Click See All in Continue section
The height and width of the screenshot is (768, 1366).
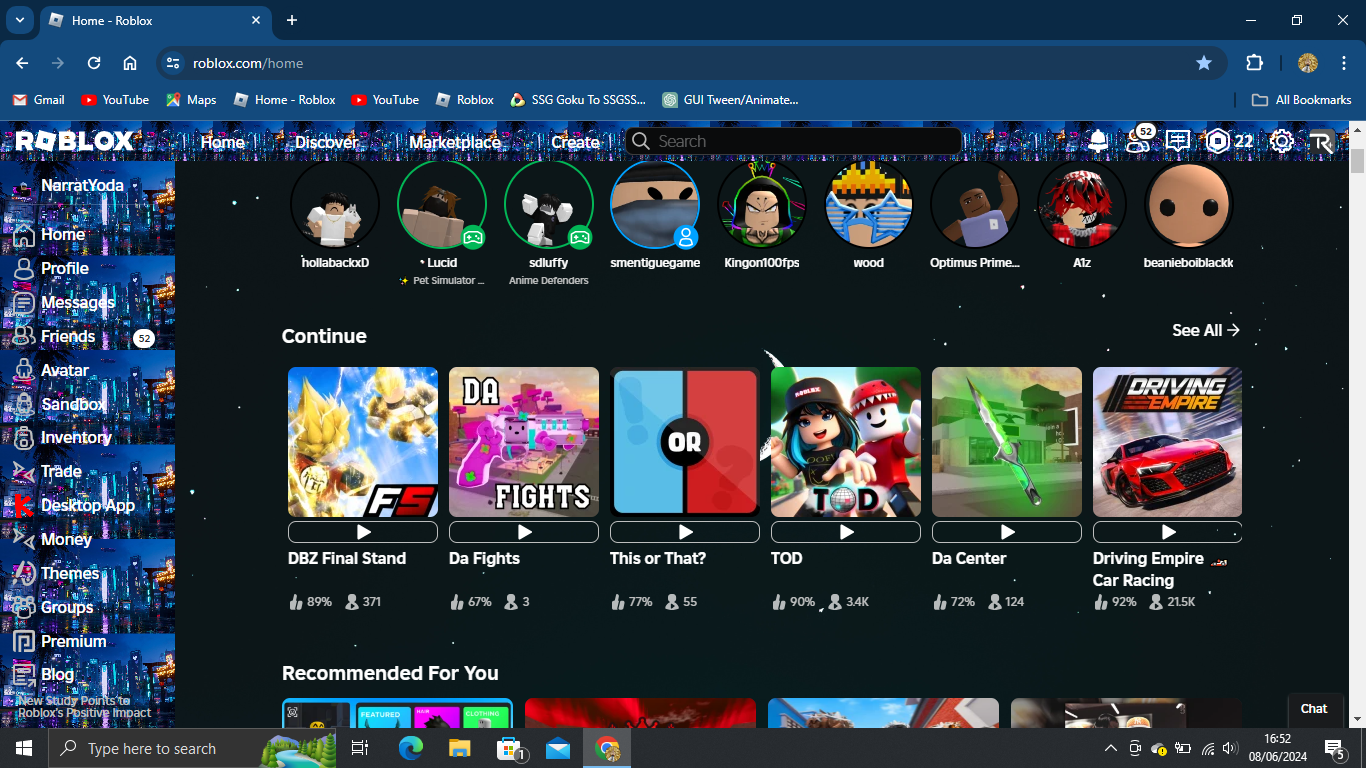pyautogui.click(x=1206, y=330)
